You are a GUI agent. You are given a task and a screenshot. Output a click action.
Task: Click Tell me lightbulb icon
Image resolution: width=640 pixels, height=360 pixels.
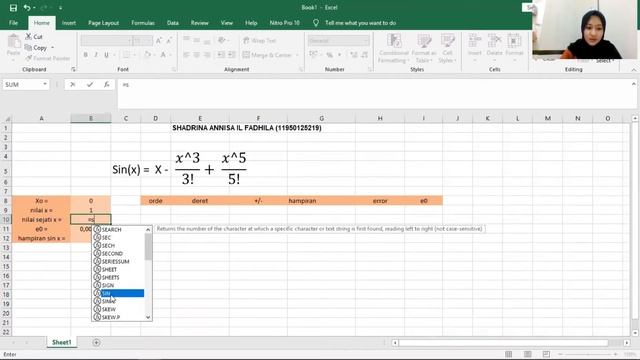[316, 23]
